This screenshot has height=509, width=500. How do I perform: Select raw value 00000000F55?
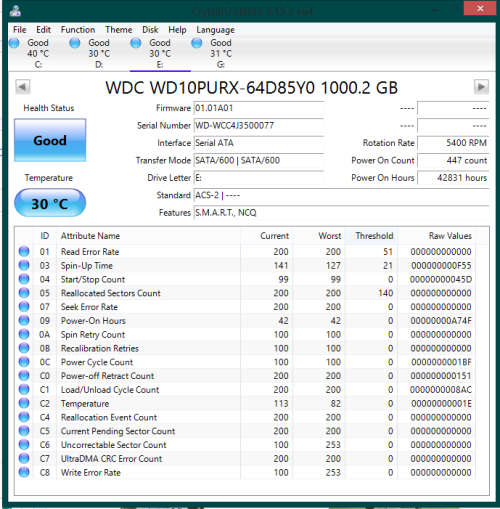pos(441,266)
